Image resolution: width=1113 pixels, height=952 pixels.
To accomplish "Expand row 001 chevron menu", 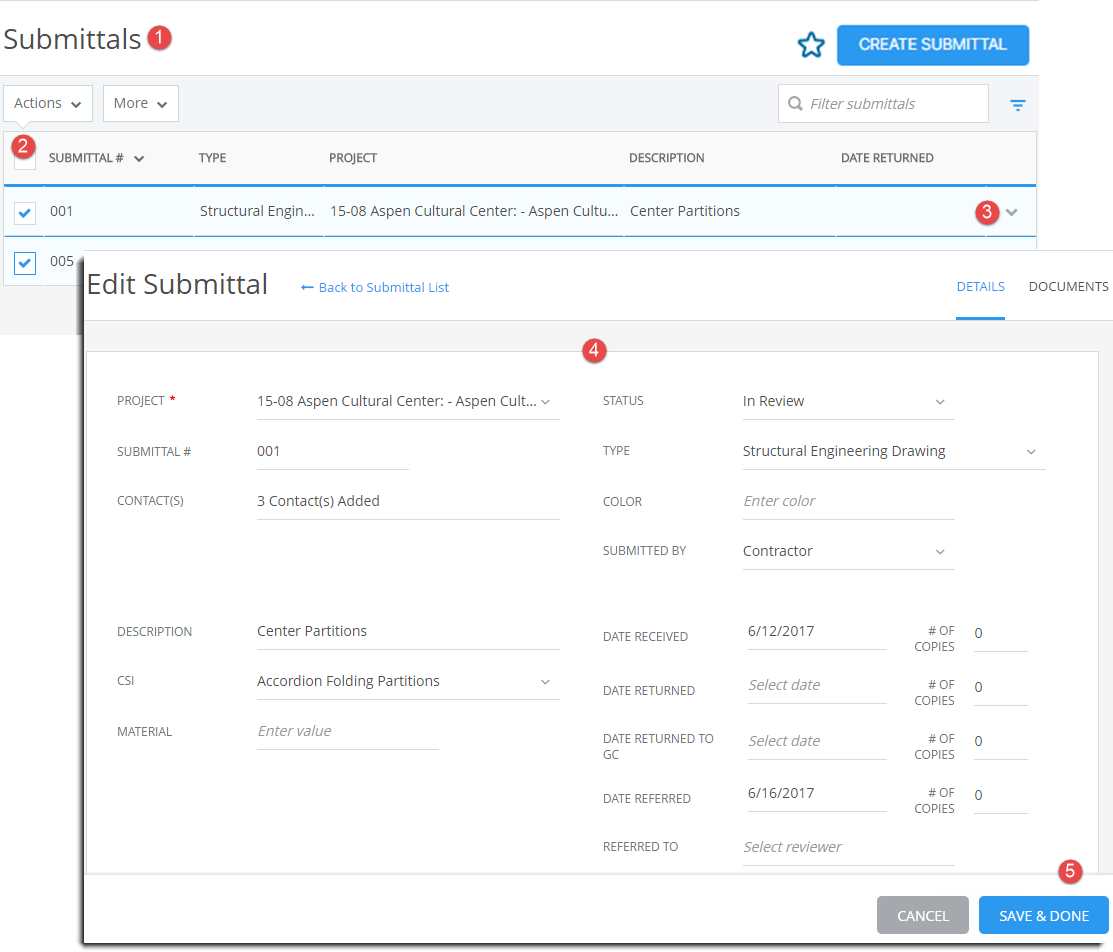I will click(x=1012, y=212).
